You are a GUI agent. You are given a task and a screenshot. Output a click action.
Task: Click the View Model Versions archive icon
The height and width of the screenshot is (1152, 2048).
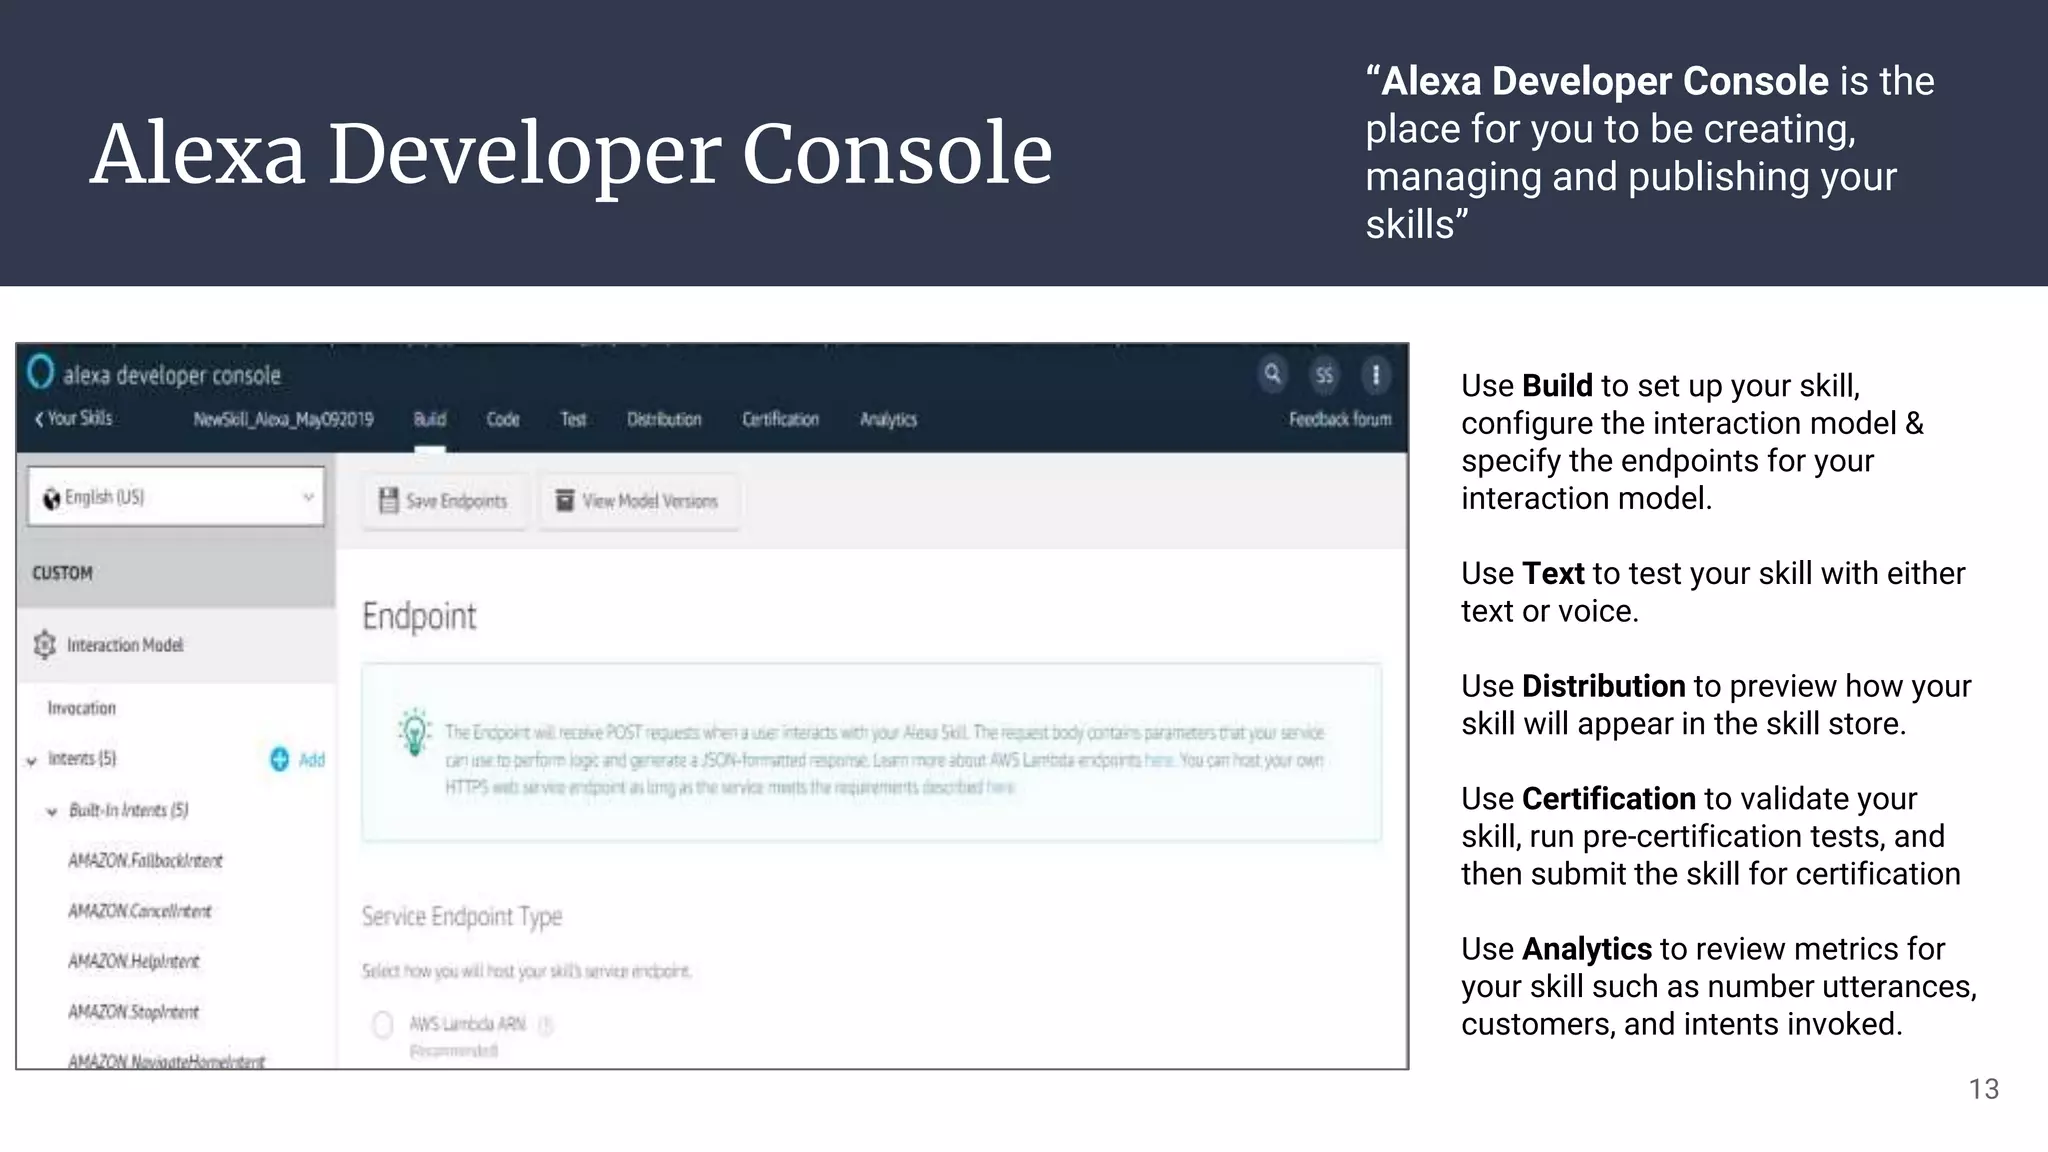(565, 500)
